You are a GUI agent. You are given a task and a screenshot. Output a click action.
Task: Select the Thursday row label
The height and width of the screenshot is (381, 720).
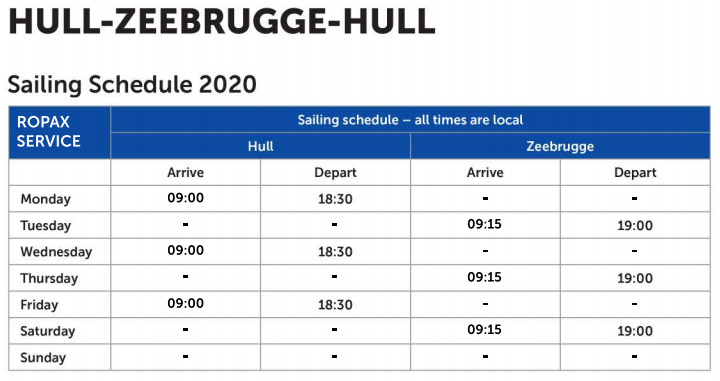pos(49,278)
